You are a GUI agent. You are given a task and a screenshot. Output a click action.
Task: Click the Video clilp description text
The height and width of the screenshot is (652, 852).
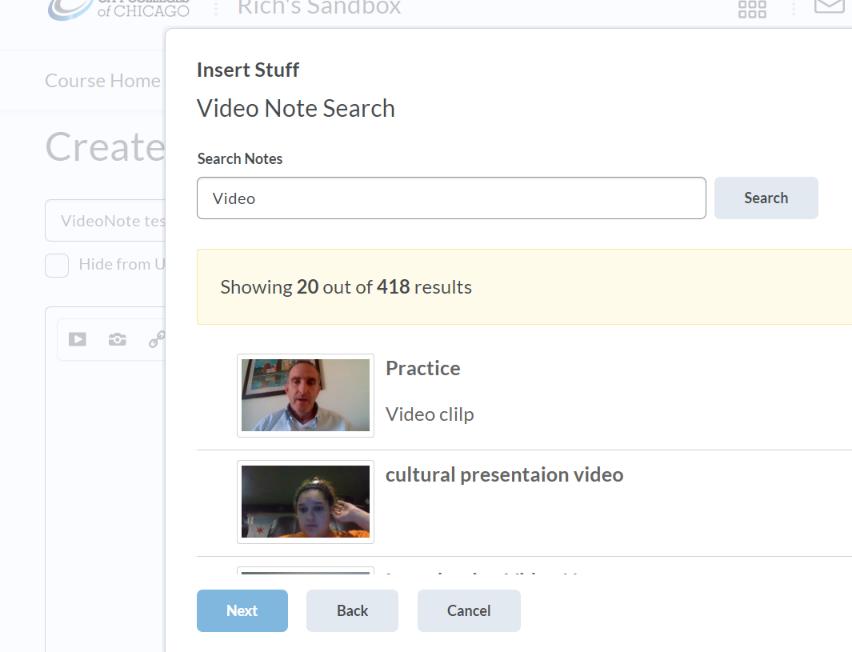(x=430, y=414)
